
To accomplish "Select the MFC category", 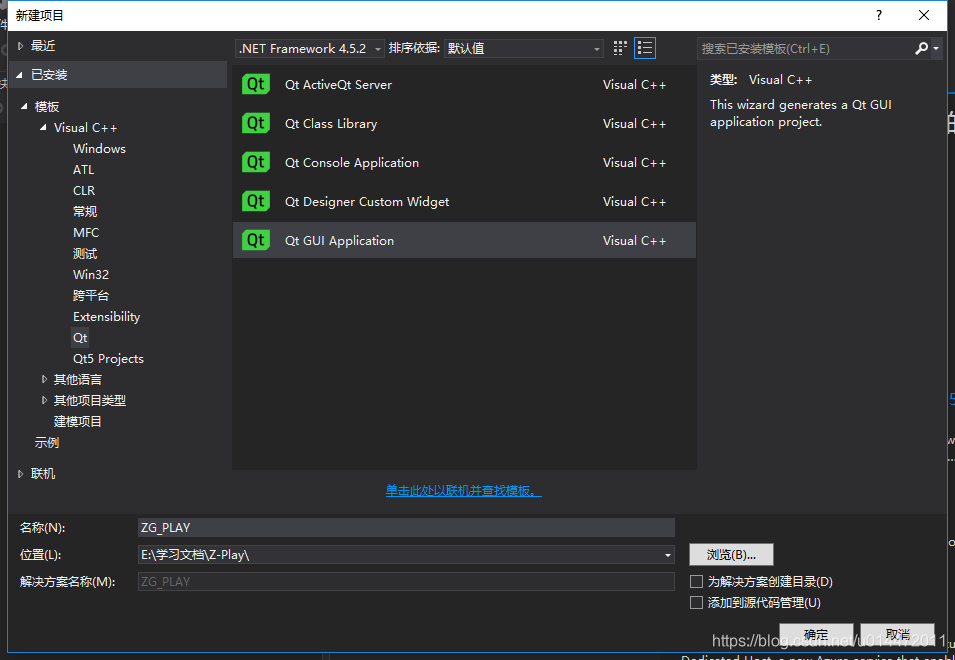I will click(86, 233).
